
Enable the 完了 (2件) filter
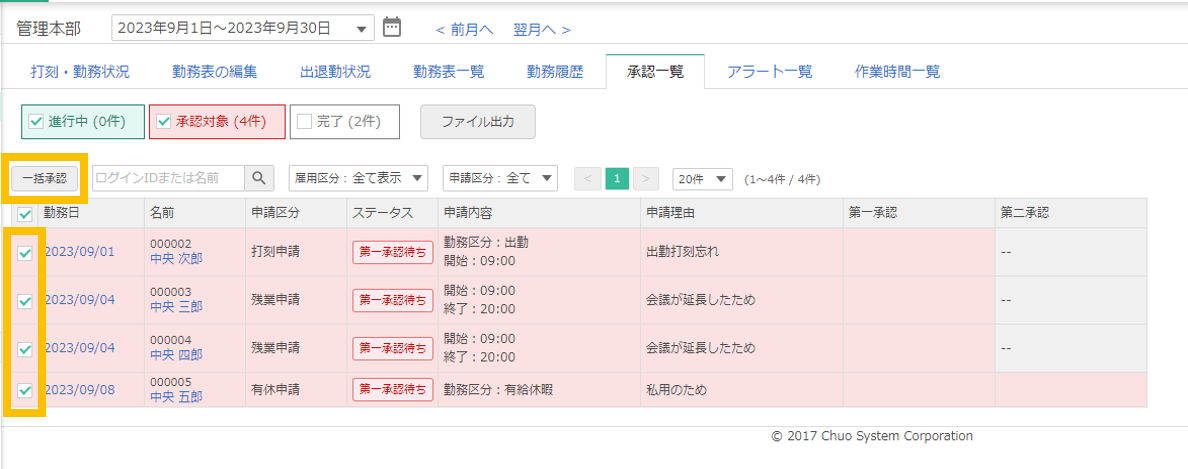point(304,122)
